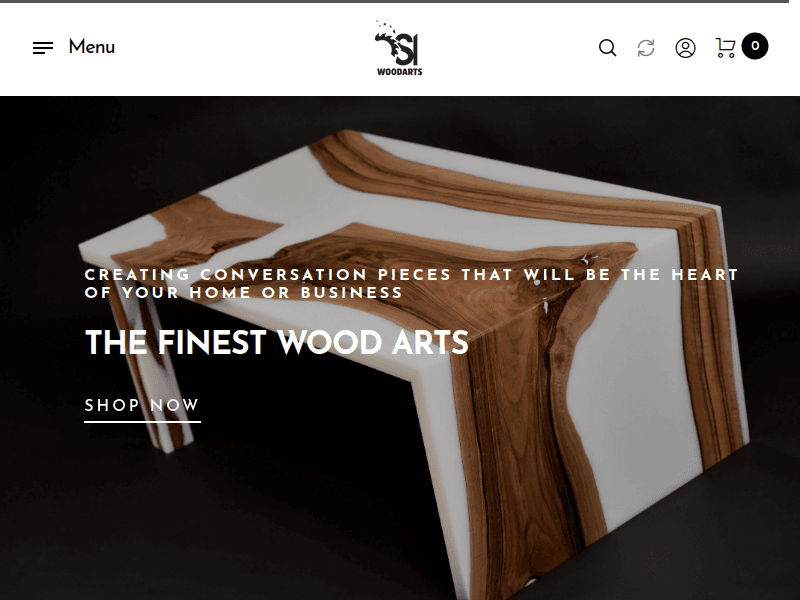
Task: Click the words OF YOUR HOME OR BUSINESS
Action: click(x=243, y=293)
